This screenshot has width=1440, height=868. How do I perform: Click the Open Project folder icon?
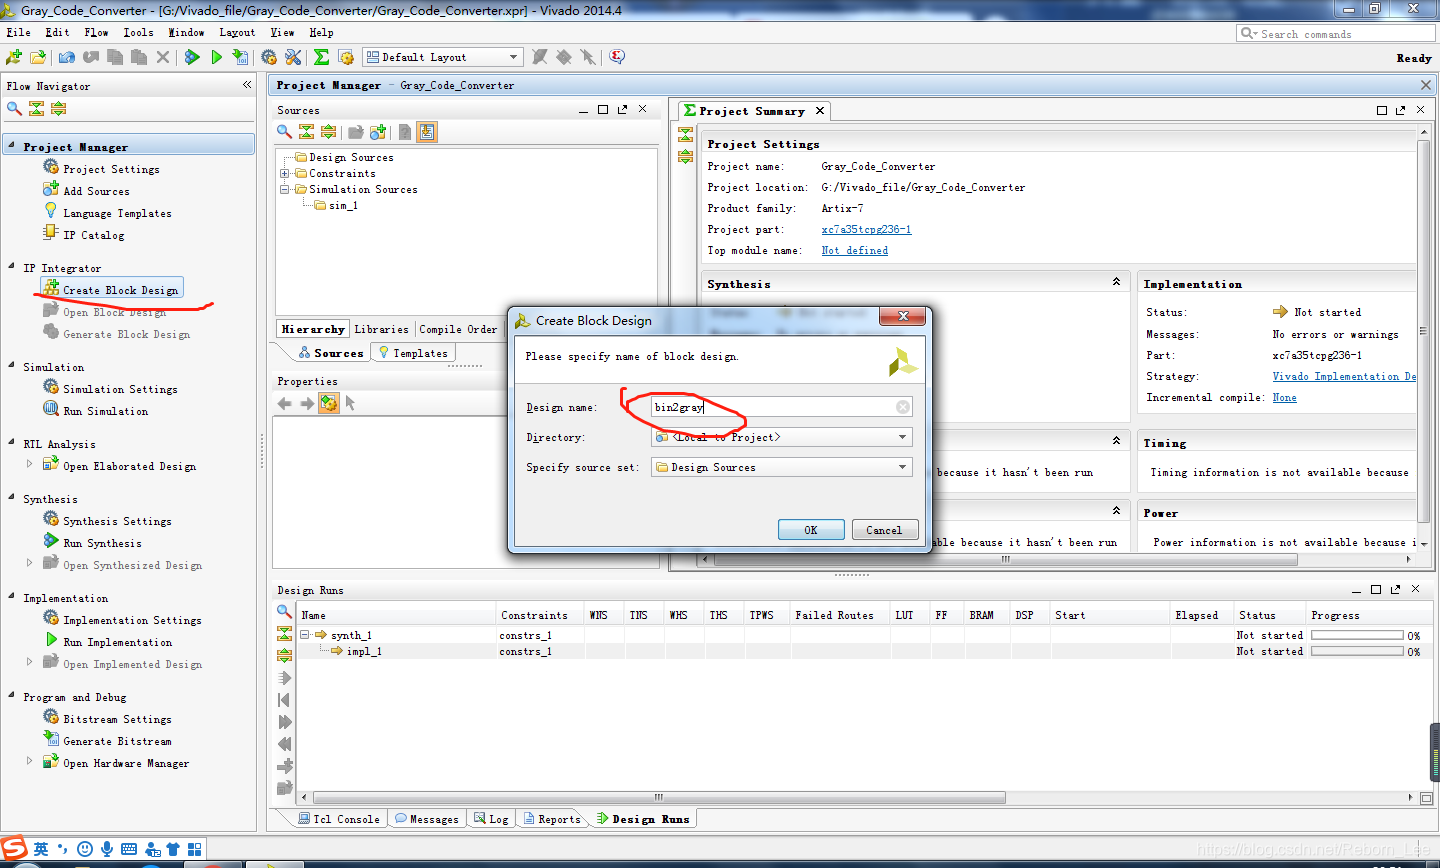click(38, 58)
